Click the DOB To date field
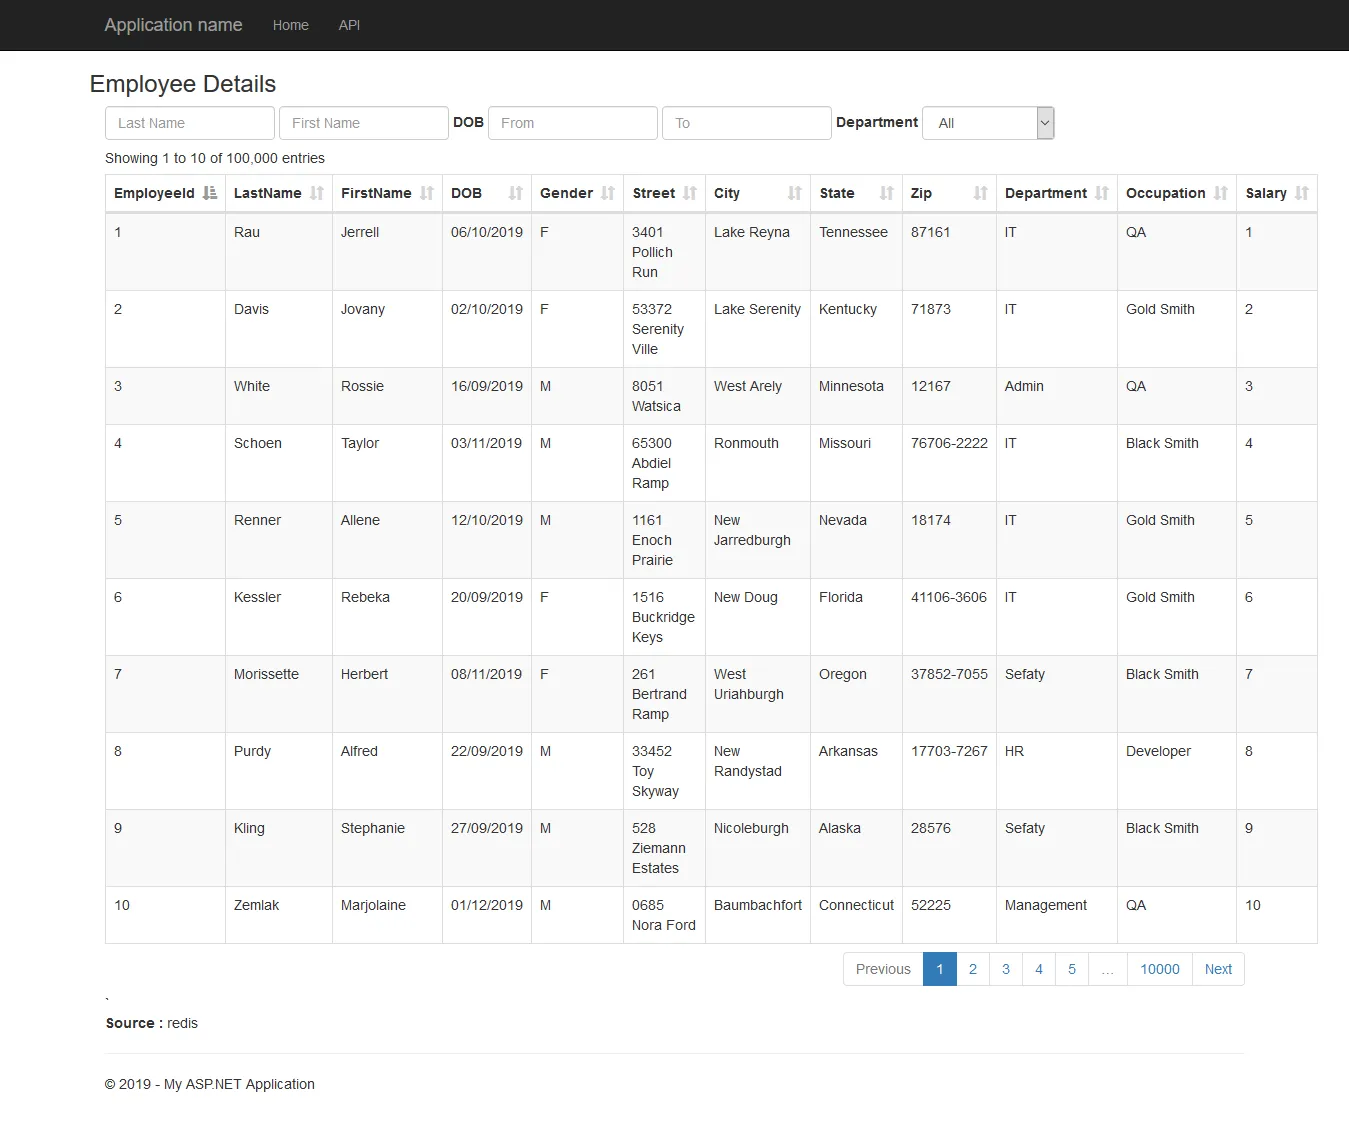The height and width of the screenshot is (1124, 1349). click(747, 123)
